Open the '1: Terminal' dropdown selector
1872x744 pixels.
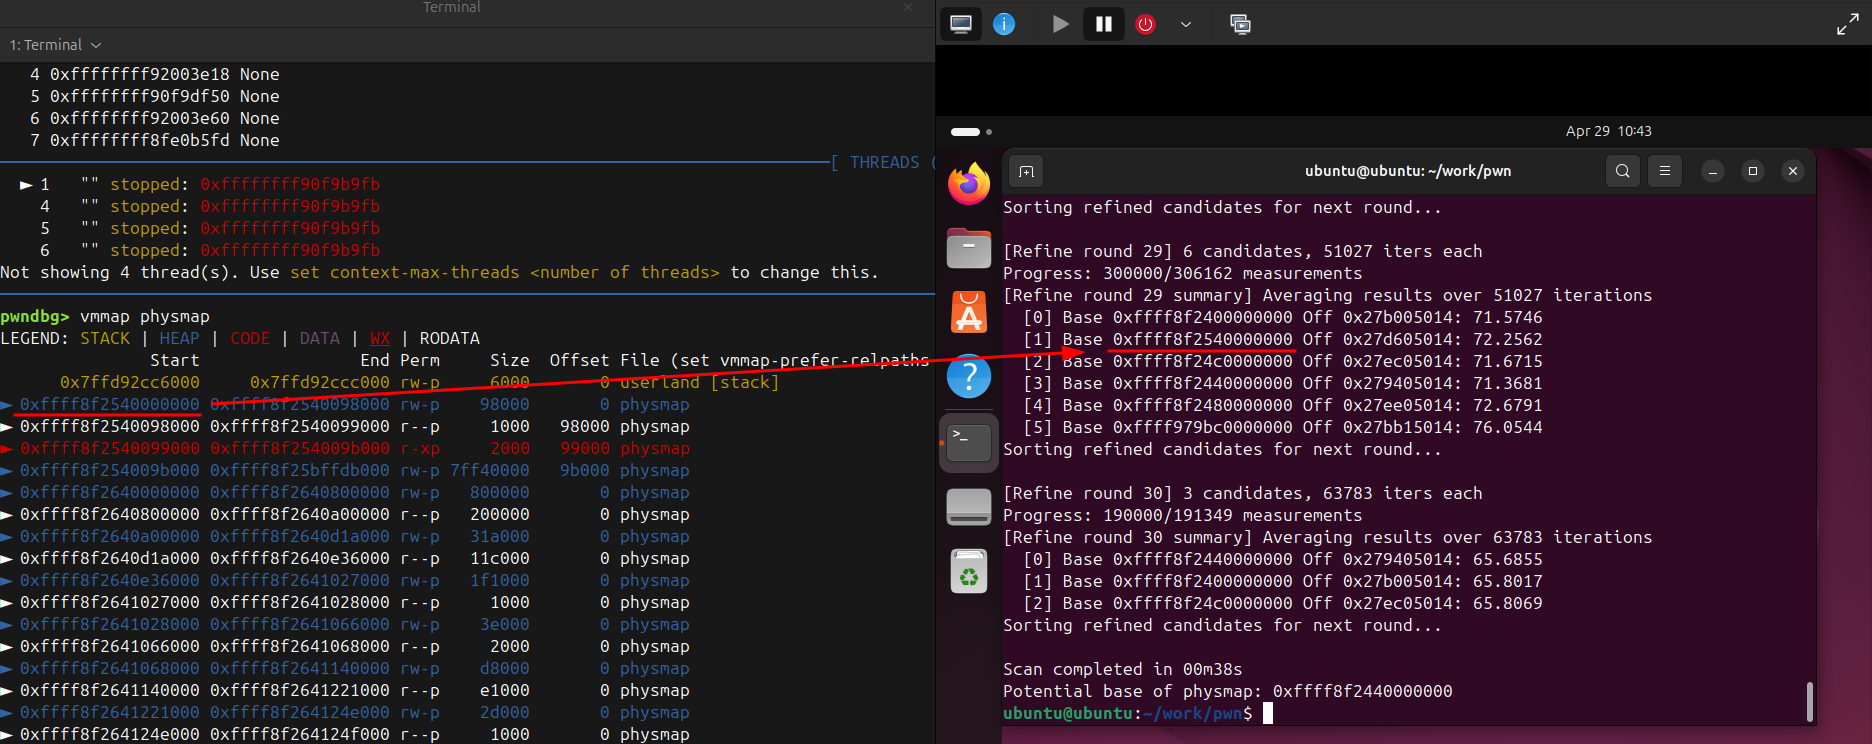coord(55,45)
